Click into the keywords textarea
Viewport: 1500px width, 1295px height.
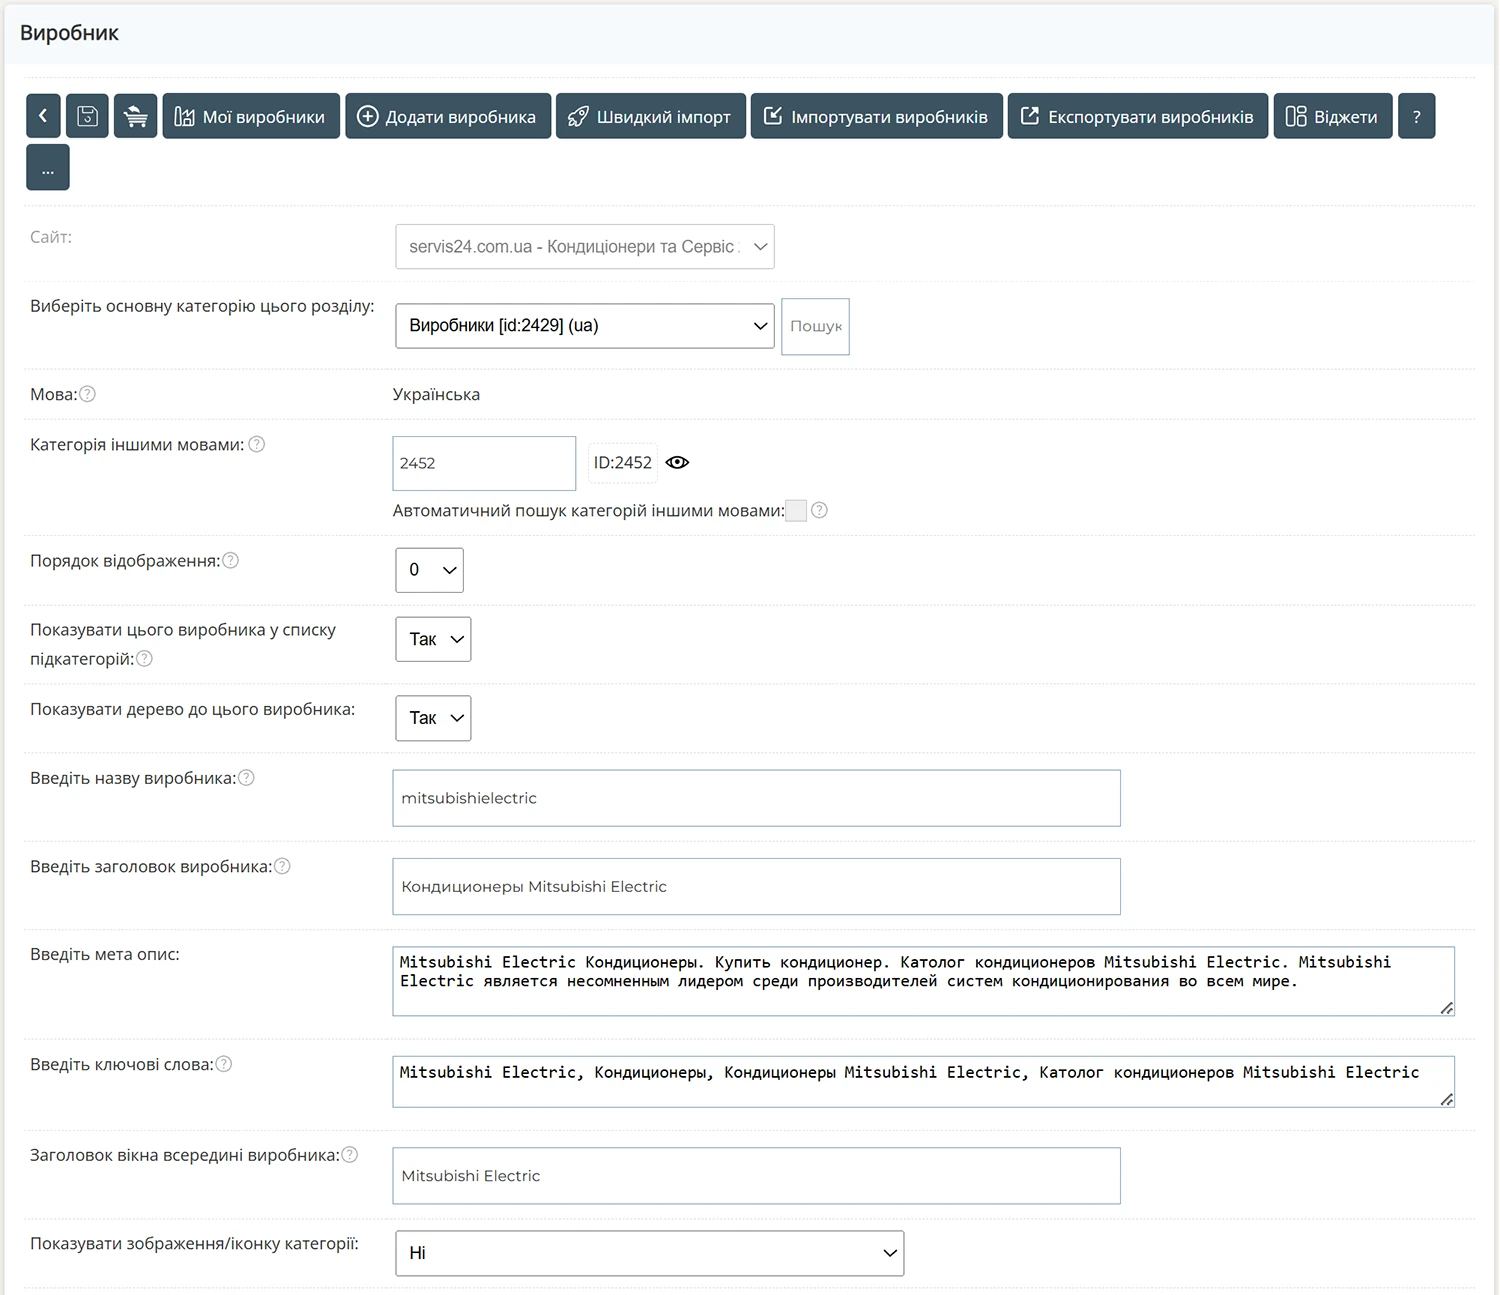(x=923, y=1082)
